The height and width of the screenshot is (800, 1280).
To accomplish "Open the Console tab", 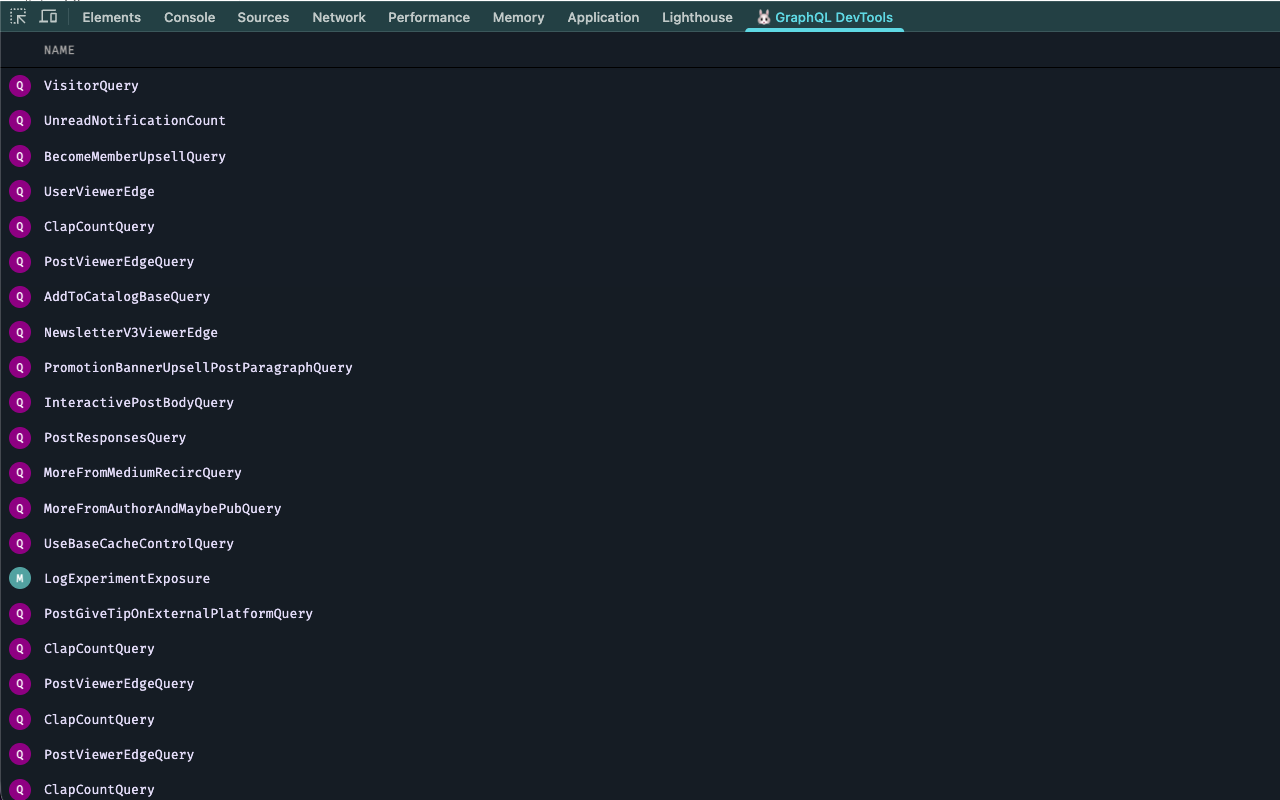I will point(190,17).
